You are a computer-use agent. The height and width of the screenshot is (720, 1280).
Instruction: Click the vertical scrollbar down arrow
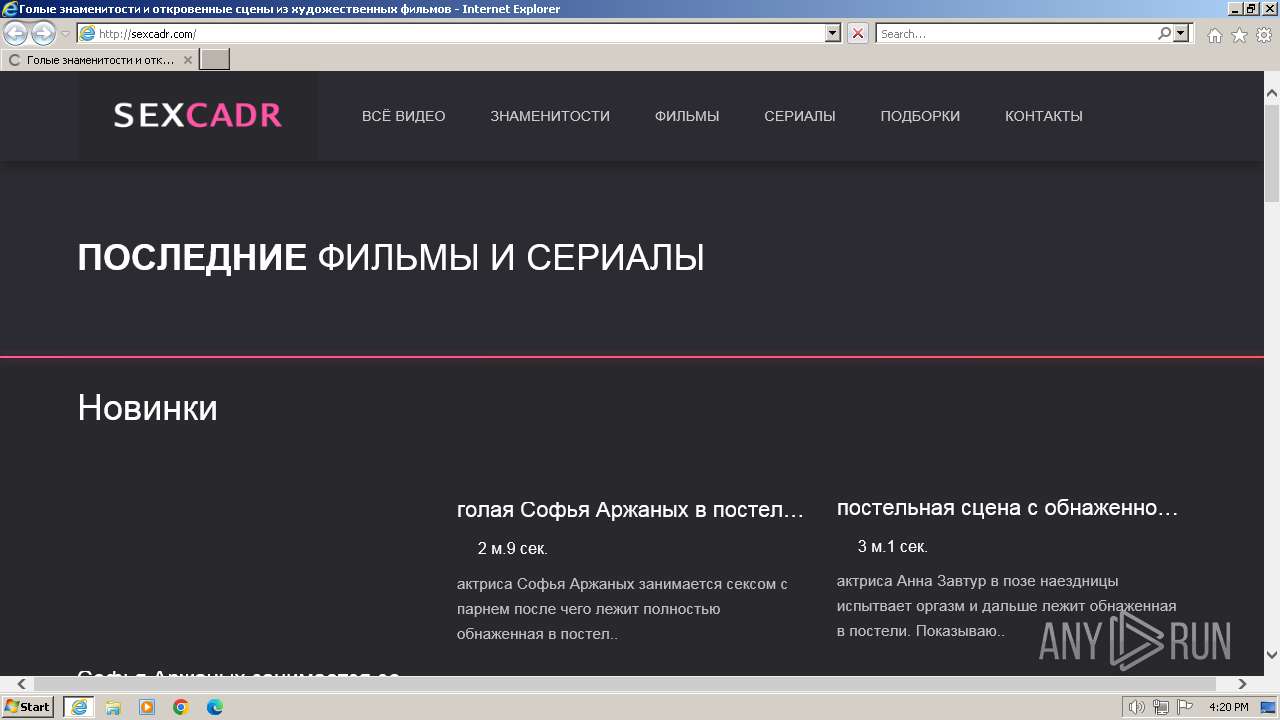[x=1272, y=655]
